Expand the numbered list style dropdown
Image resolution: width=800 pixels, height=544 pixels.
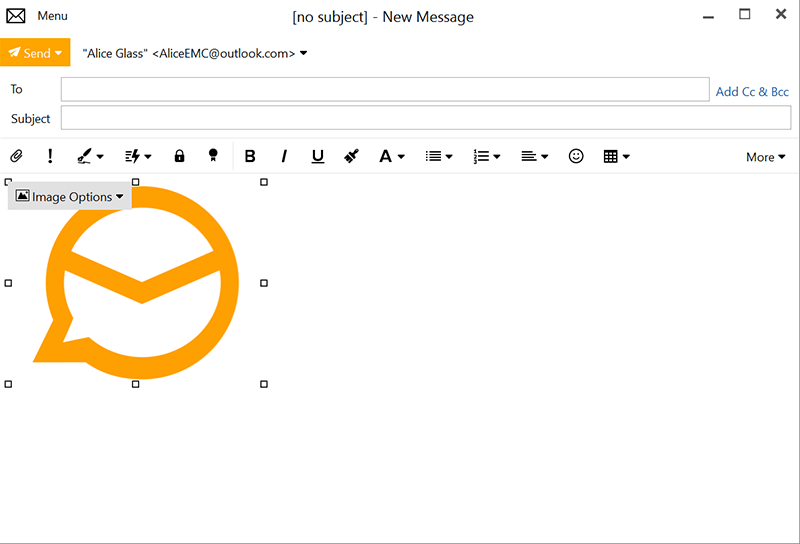coord(496,157)
